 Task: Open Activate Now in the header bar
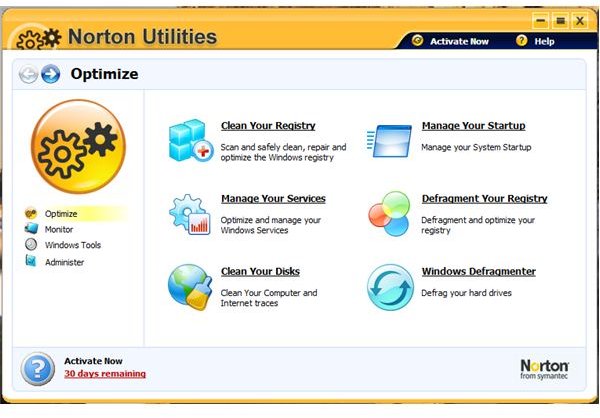[459, 41]
